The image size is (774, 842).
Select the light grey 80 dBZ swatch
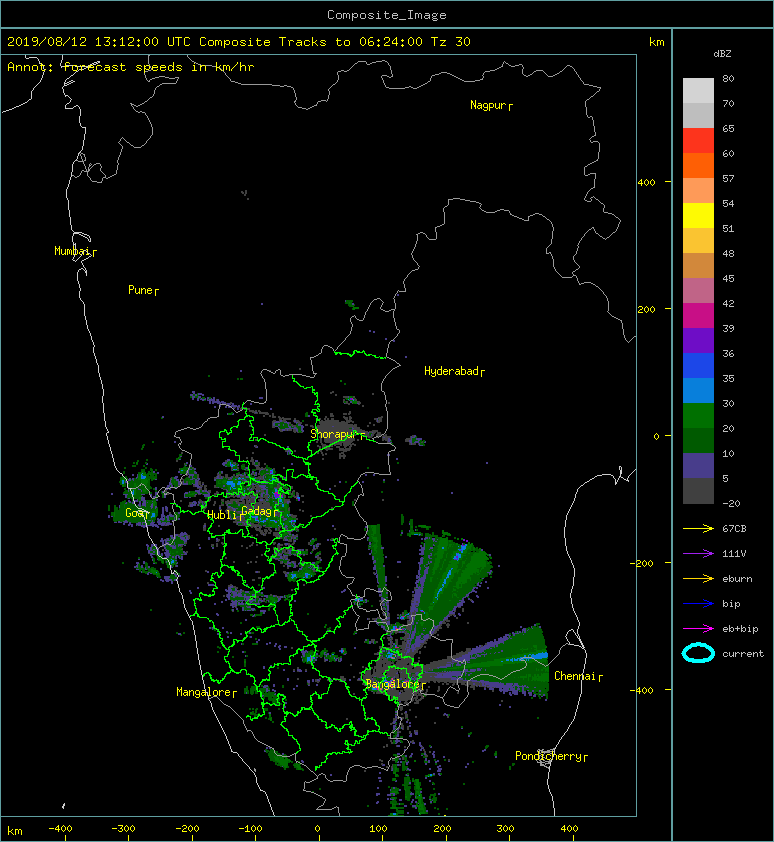click(698, 90)
